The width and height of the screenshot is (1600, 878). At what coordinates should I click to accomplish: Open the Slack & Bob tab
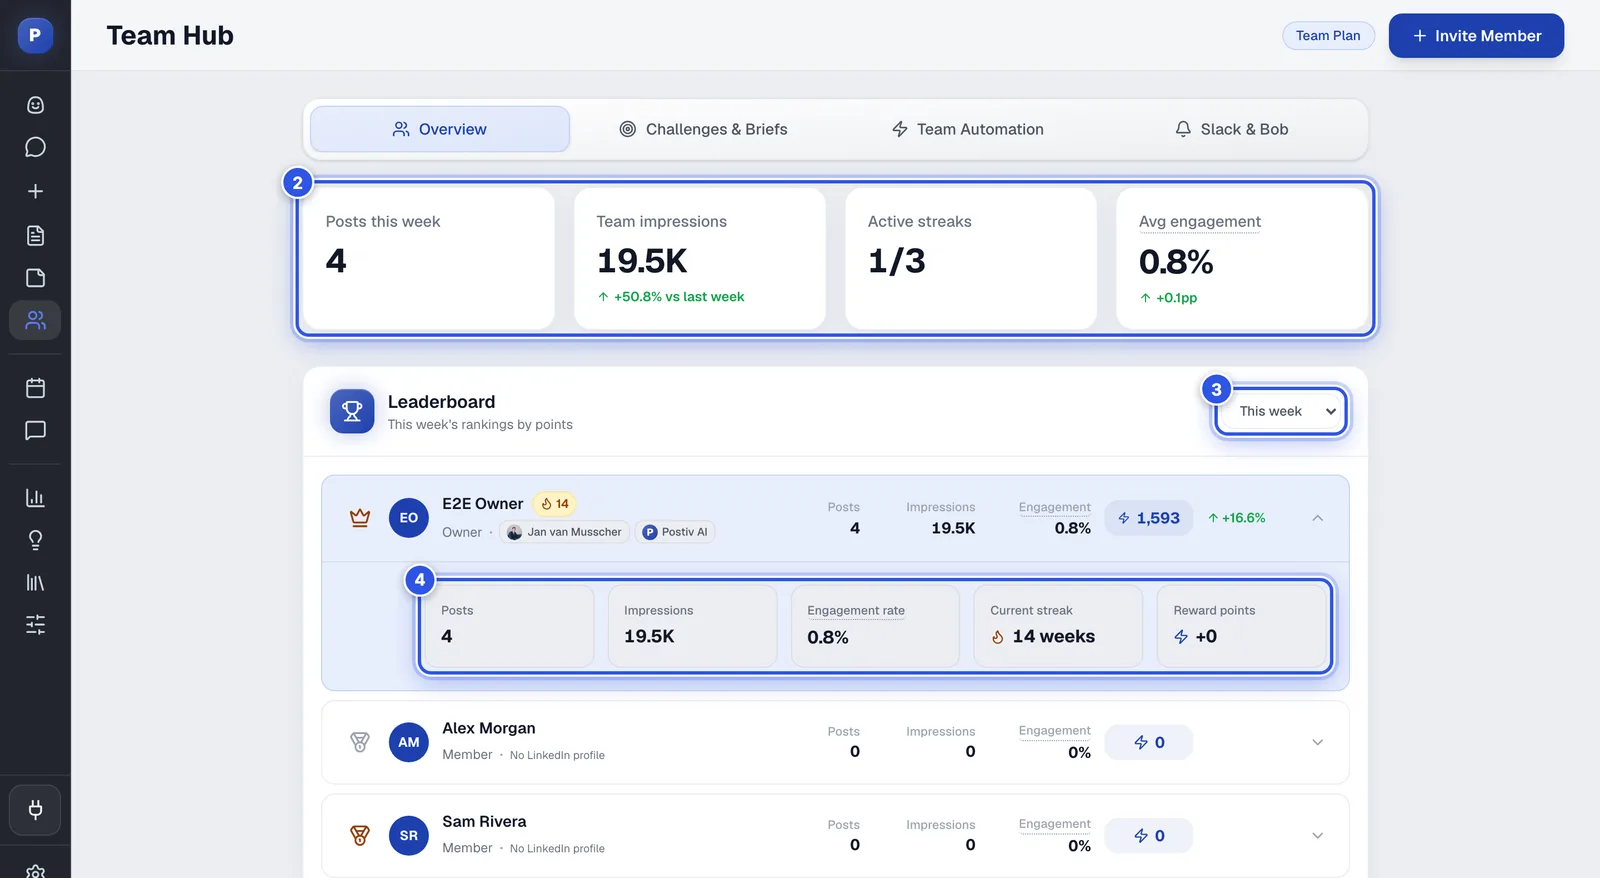(x=1232, y=129)
